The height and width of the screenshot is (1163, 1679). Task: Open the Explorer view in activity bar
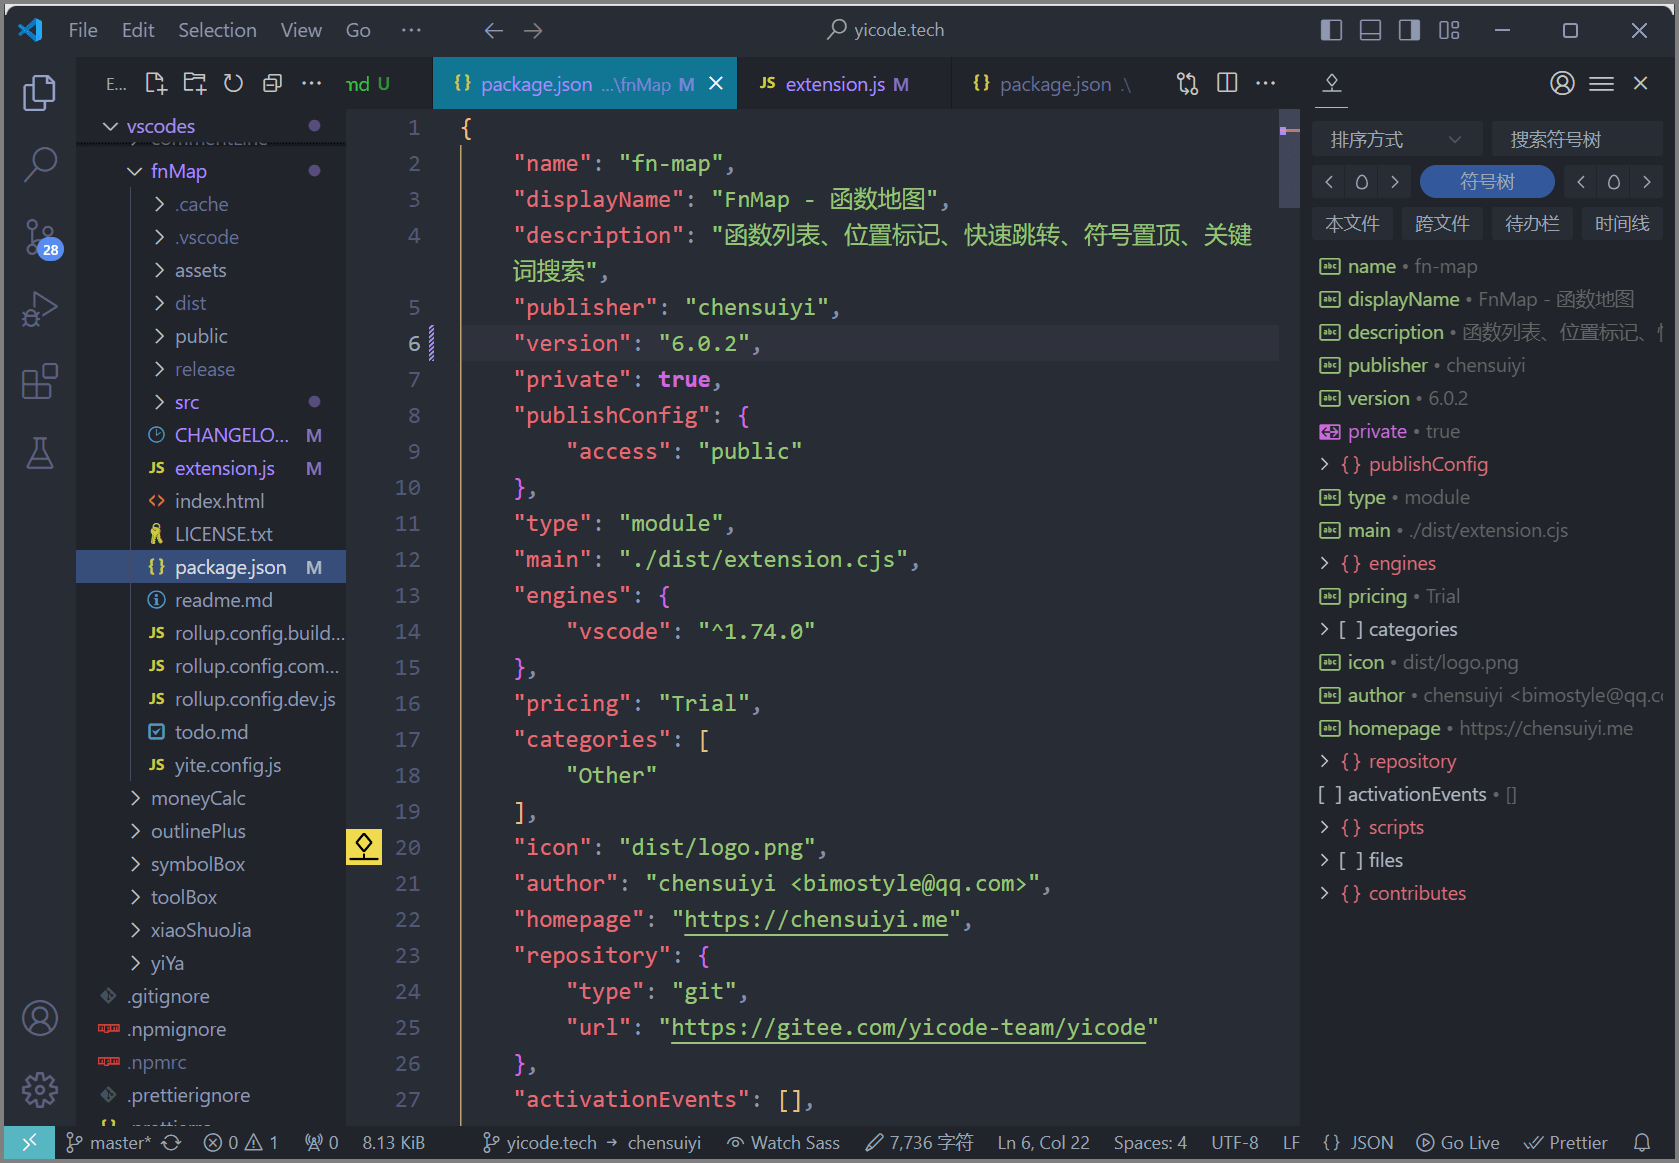pos(40,93)
